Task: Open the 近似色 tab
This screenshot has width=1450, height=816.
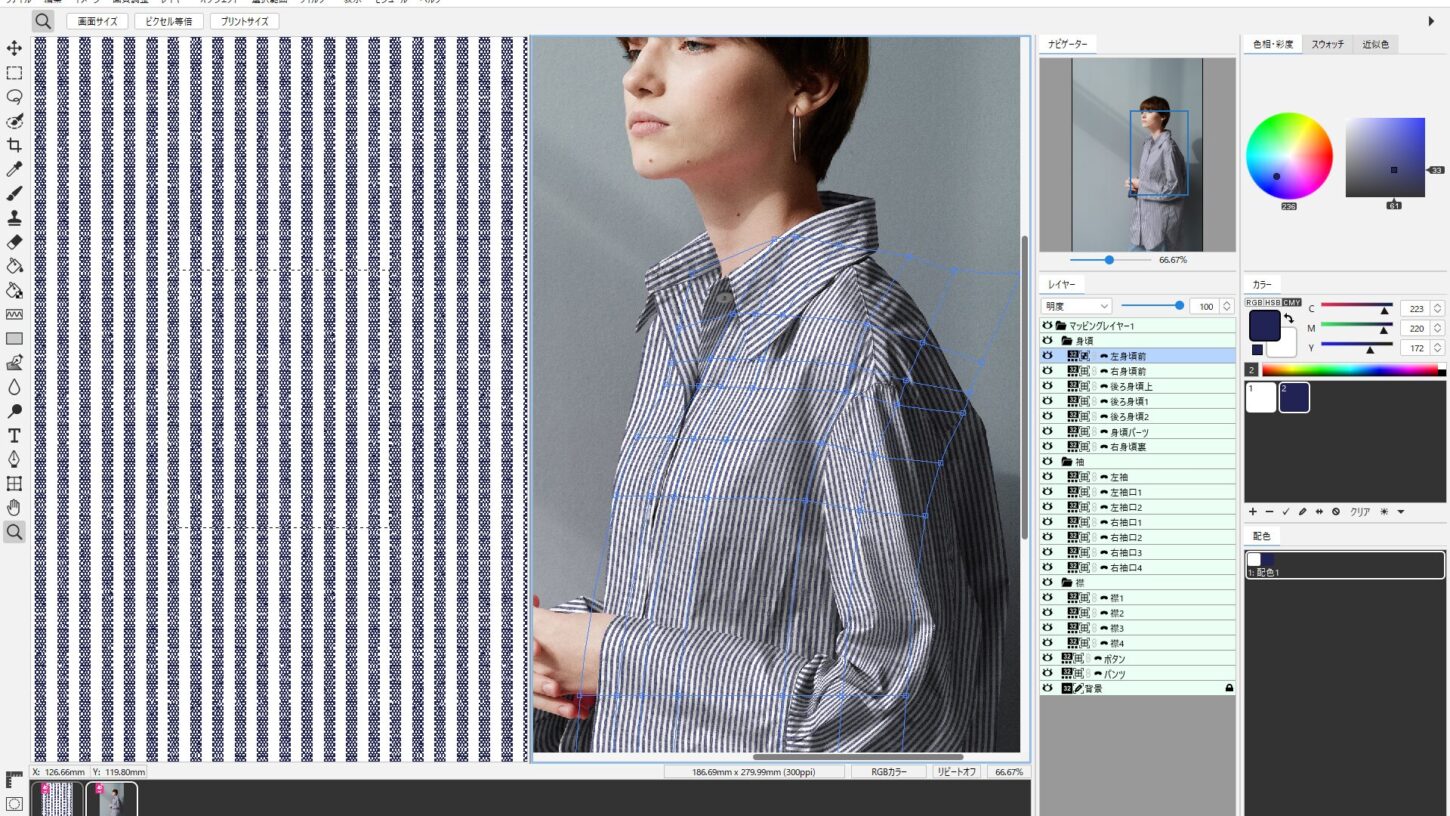Action: (x=1375, y=45)
